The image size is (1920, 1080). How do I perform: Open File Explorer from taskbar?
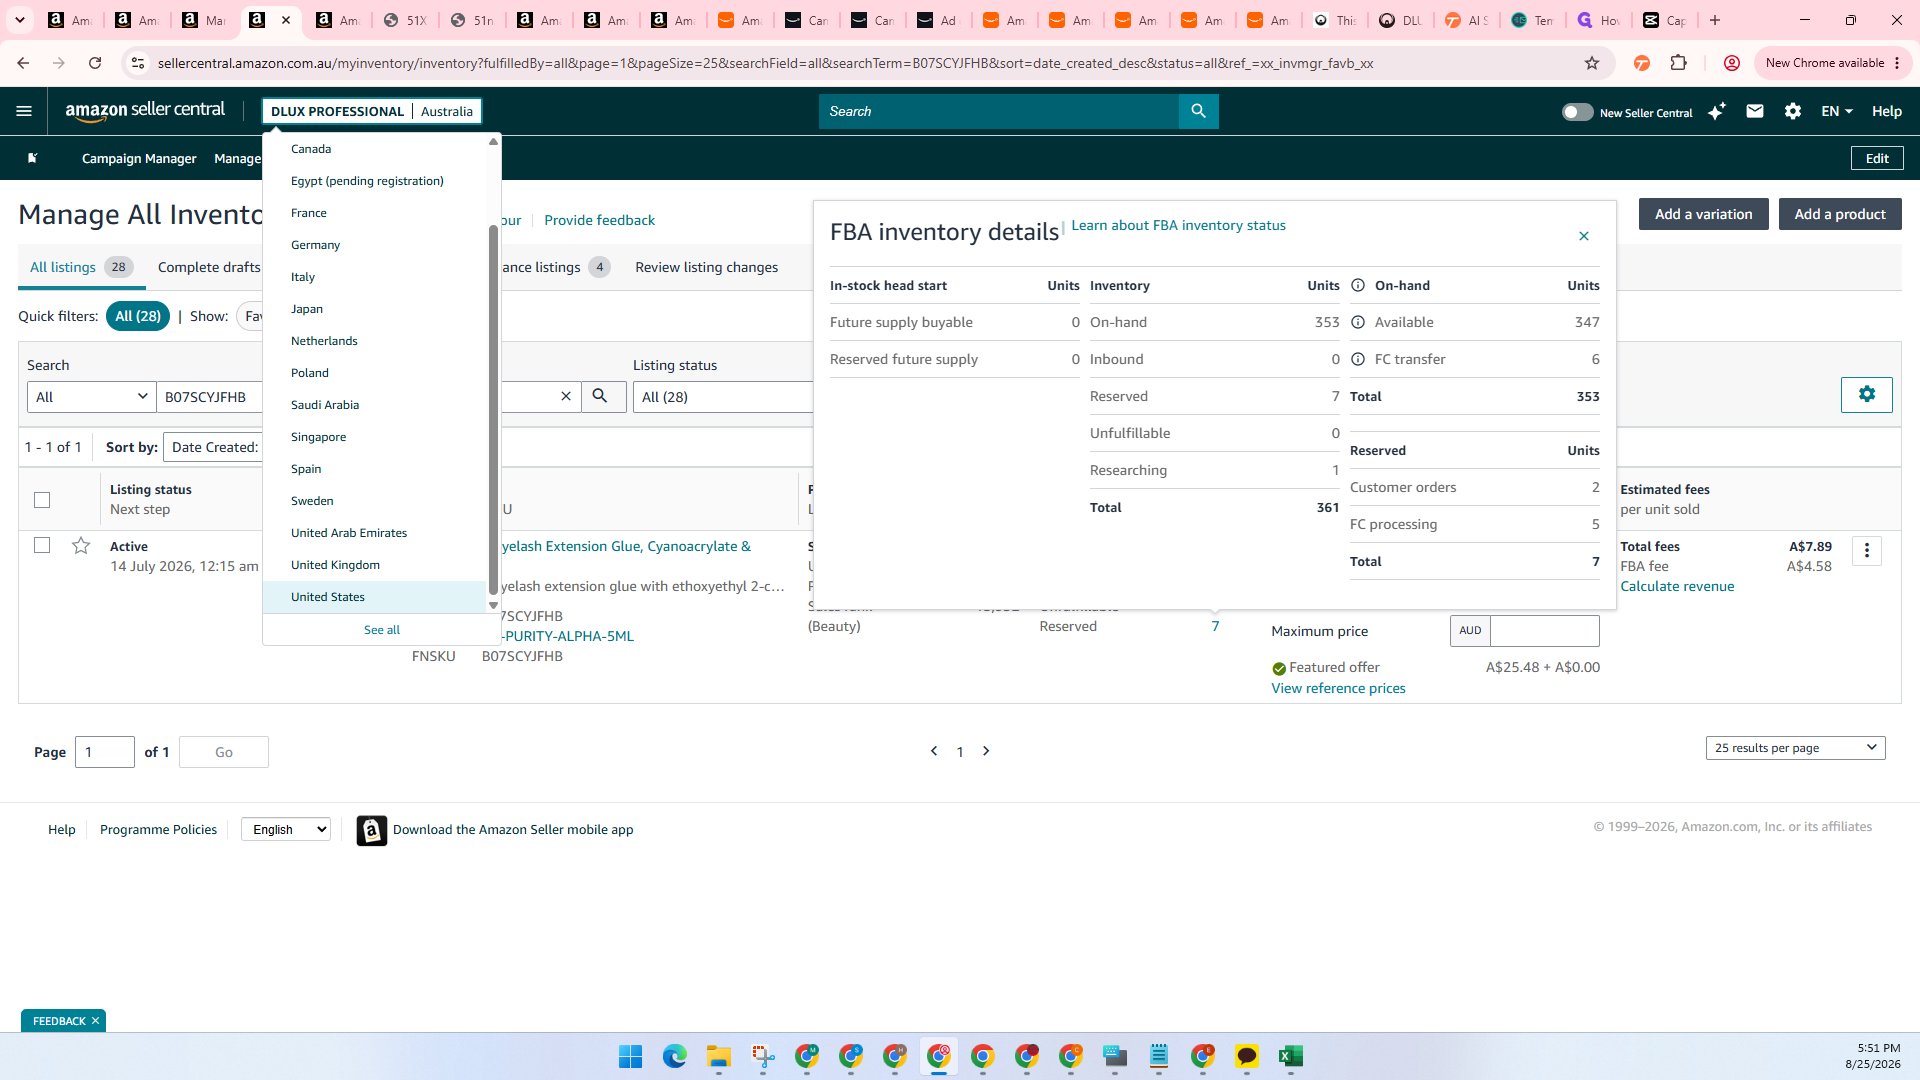click(x=718, y=1056)
